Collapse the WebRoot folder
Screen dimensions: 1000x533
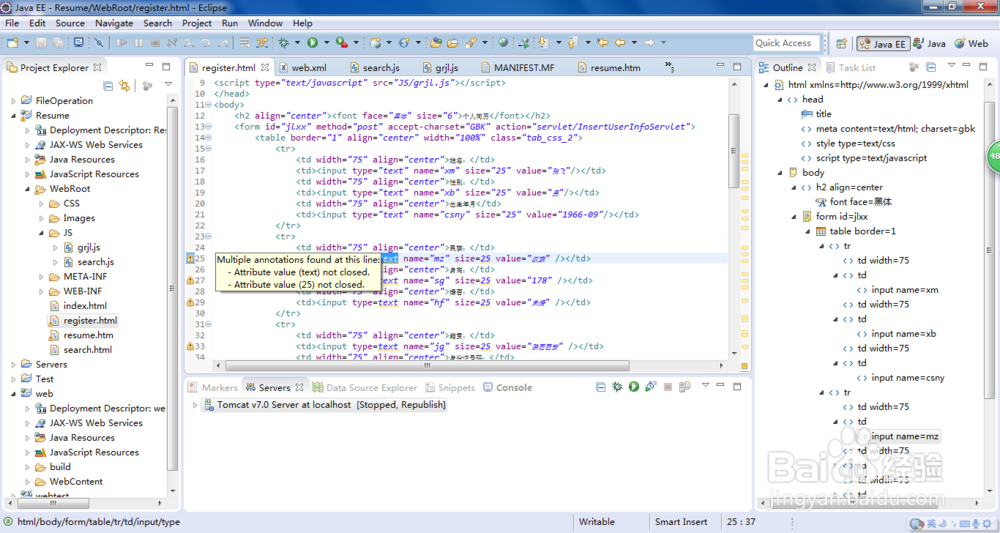[27, 189]
